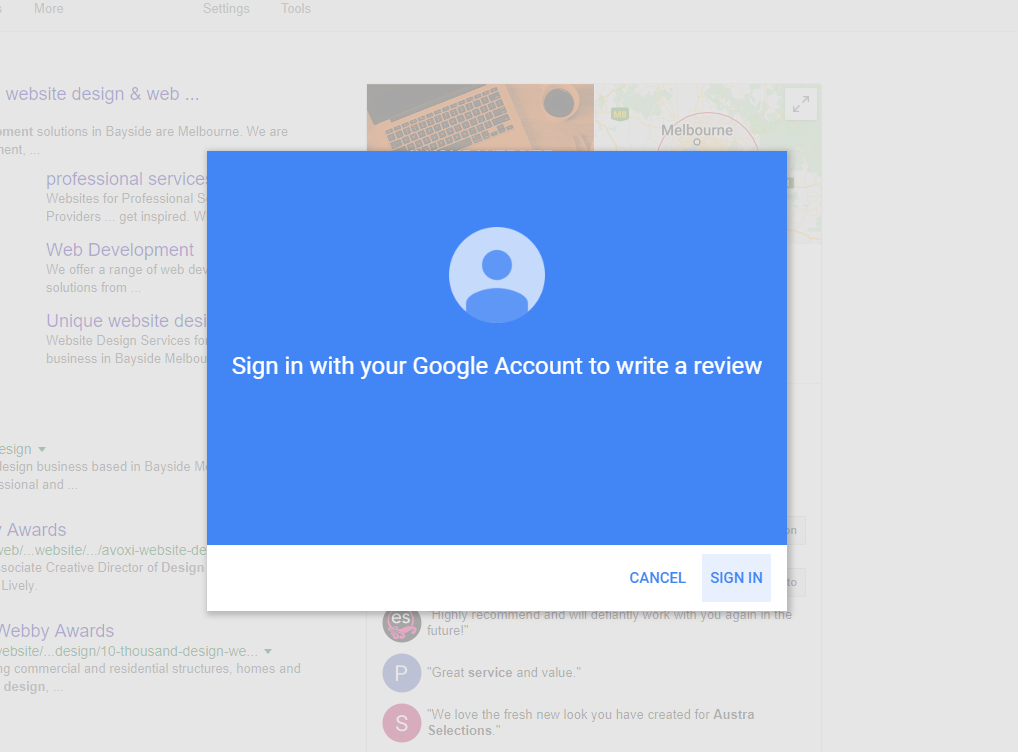Expand dropdown arrow after '10-thousand-design-we...' URL
Viewport: 1018px width, 752px height.
tap(268, 651)
